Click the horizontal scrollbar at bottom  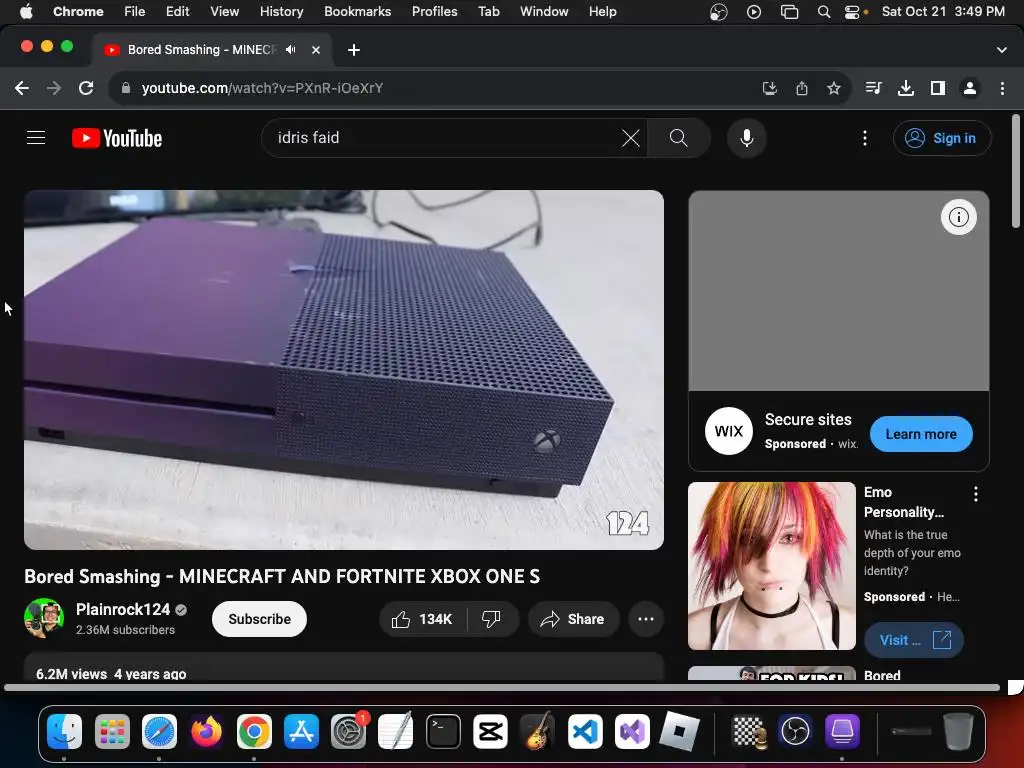pos(502,687)
